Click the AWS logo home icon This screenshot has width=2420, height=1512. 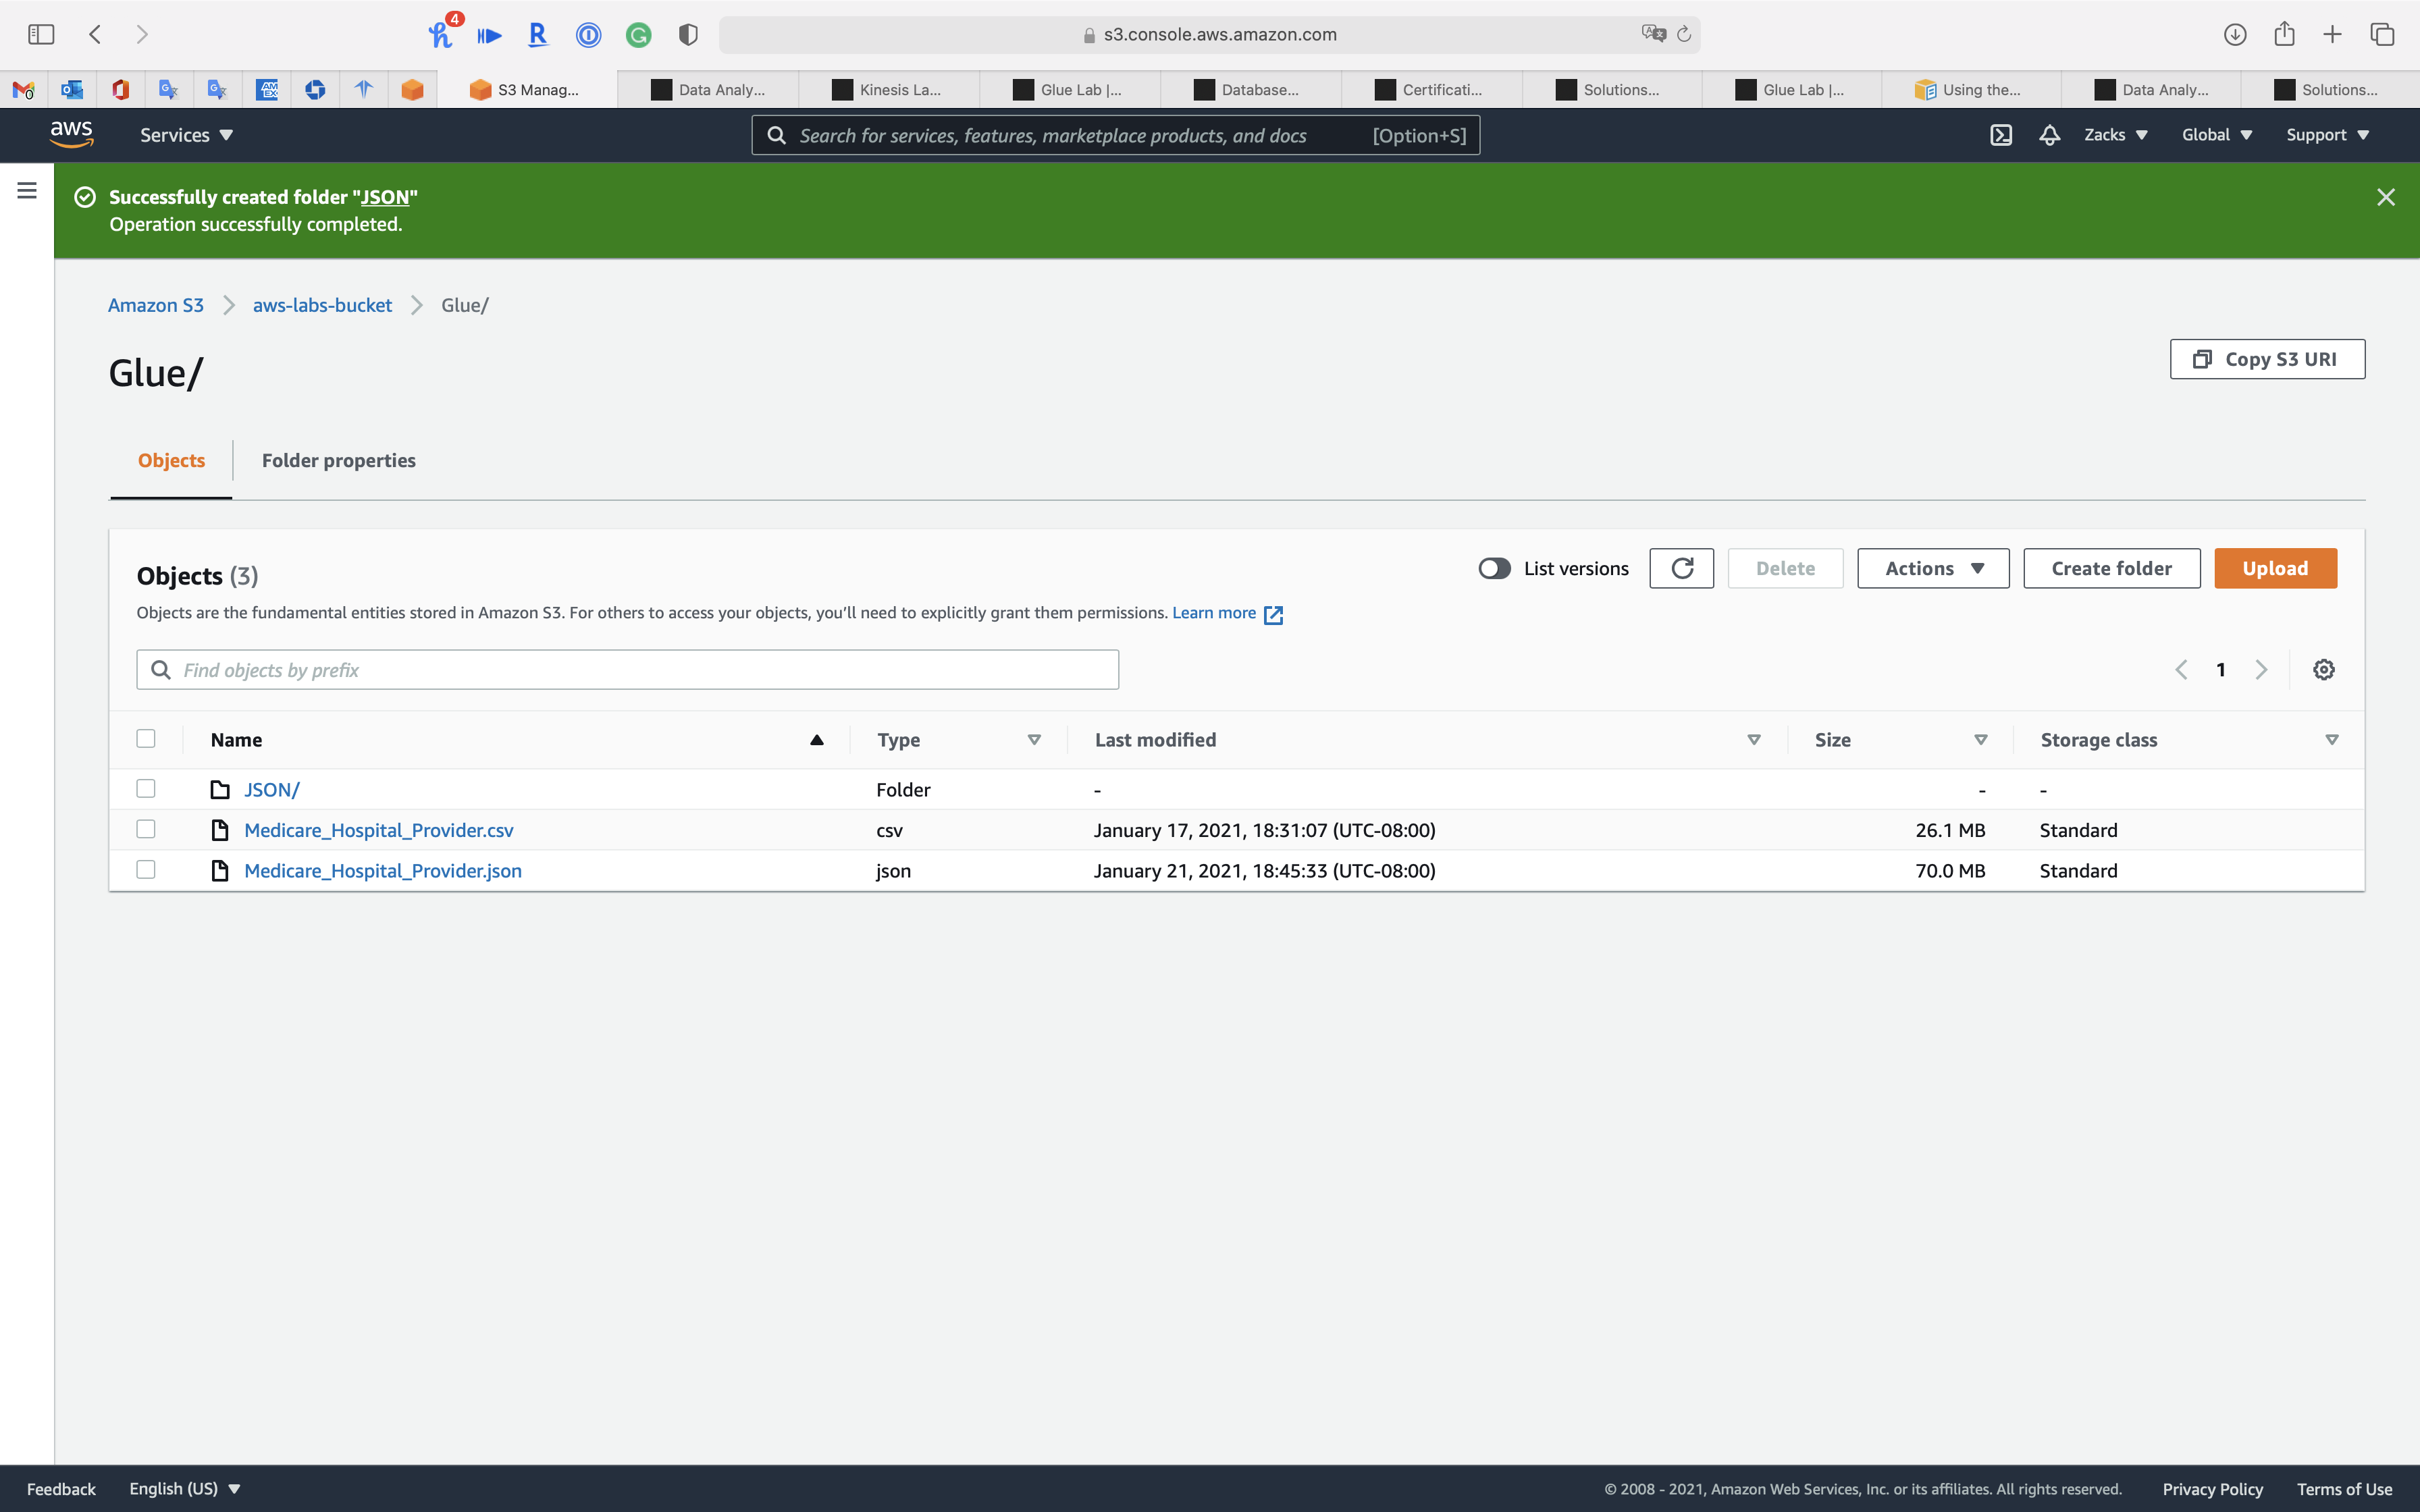(x=72, y=134)
